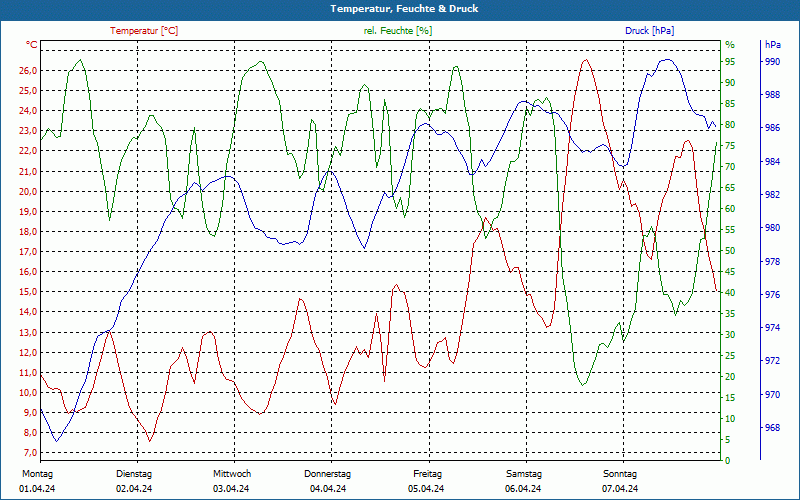
Task: Click the "23,0" temperature axis value
Action: pyautogui.click(x=28, y=131)
